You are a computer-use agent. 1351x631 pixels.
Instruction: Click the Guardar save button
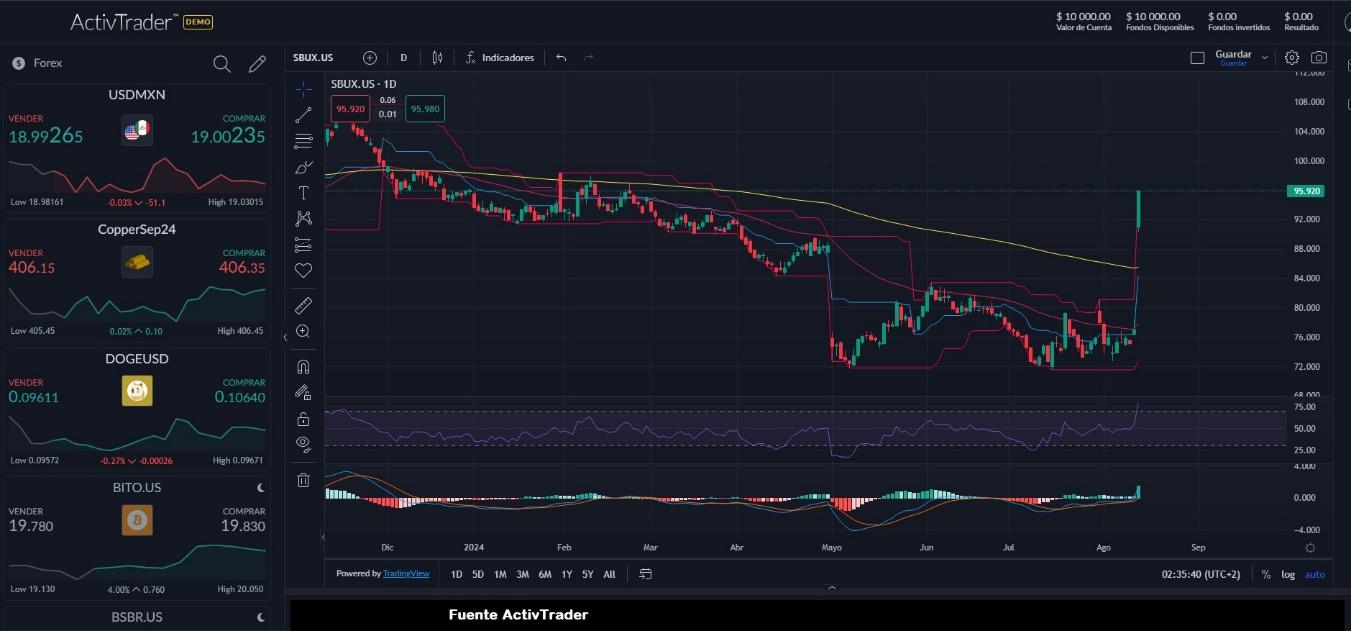coord(1233,58)
